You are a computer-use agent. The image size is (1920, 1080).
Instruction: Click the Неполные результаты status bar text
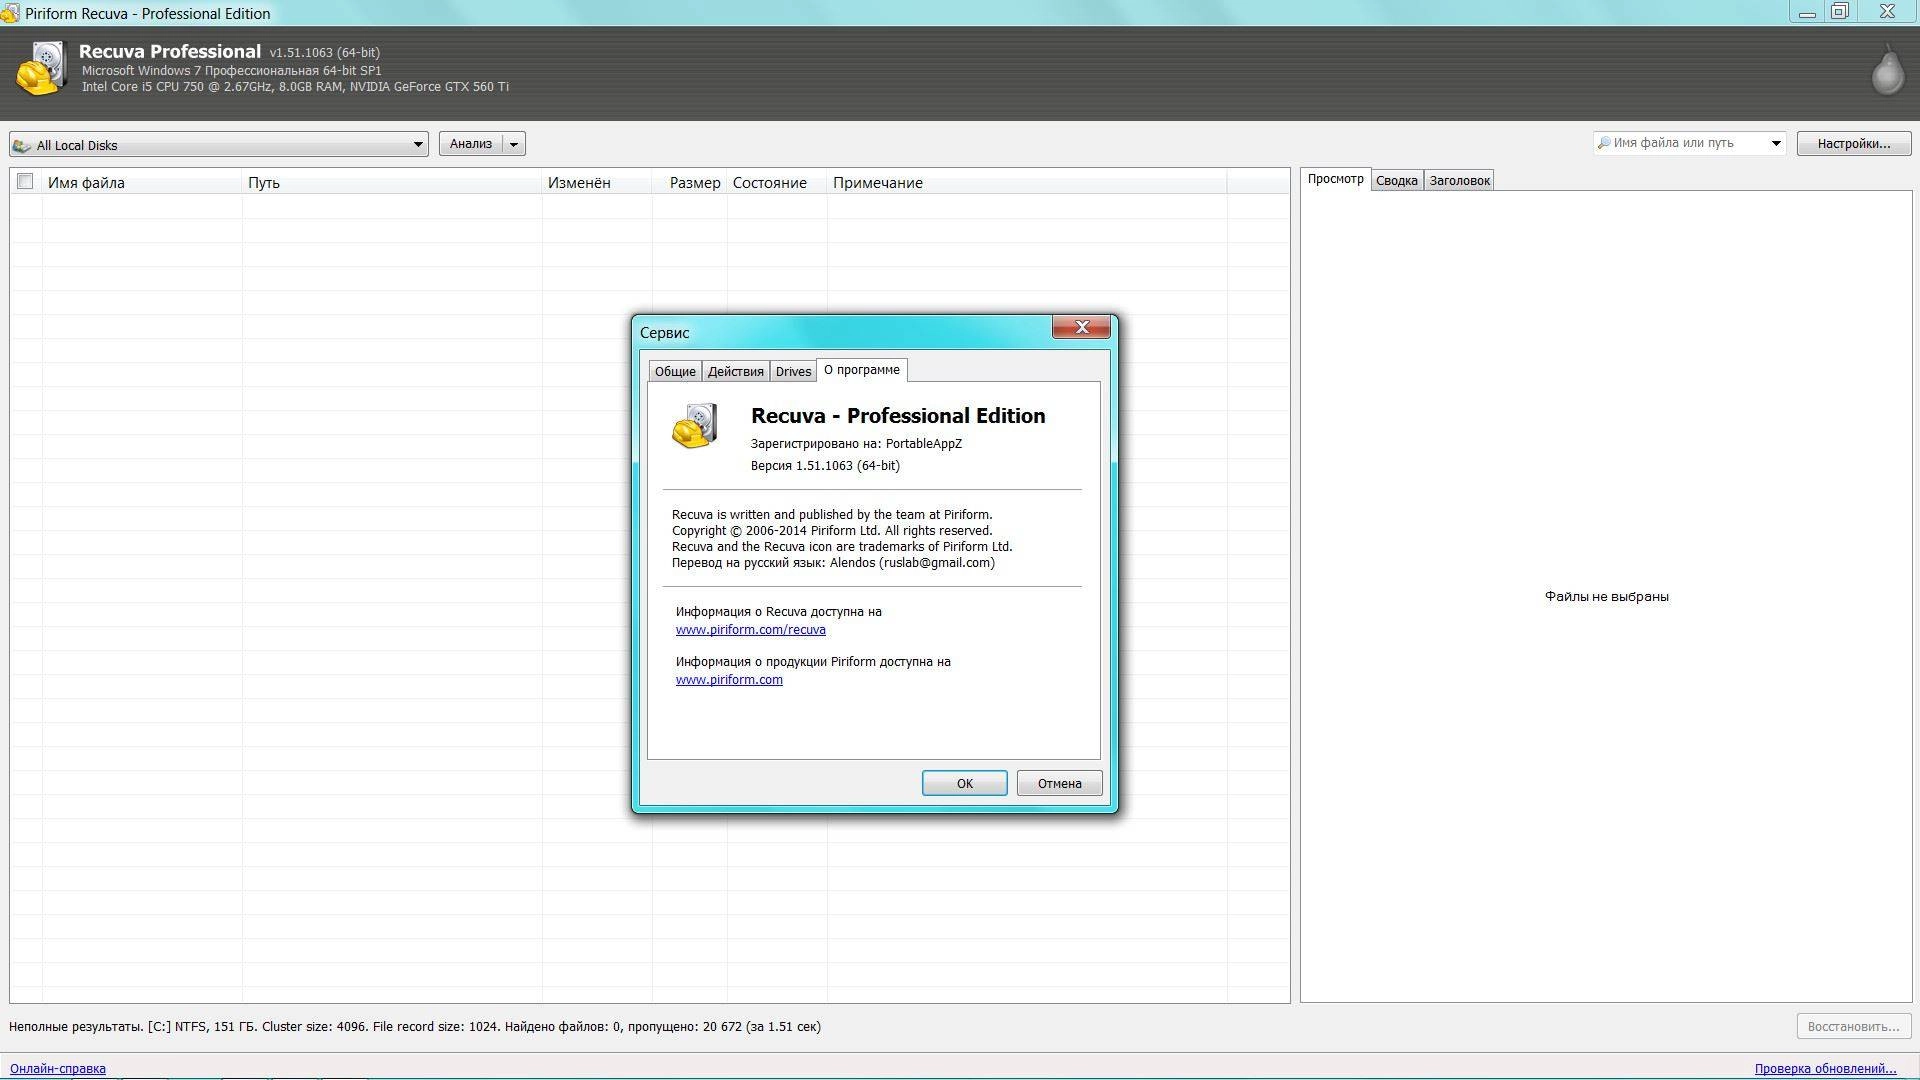[x=415, y=1027]
